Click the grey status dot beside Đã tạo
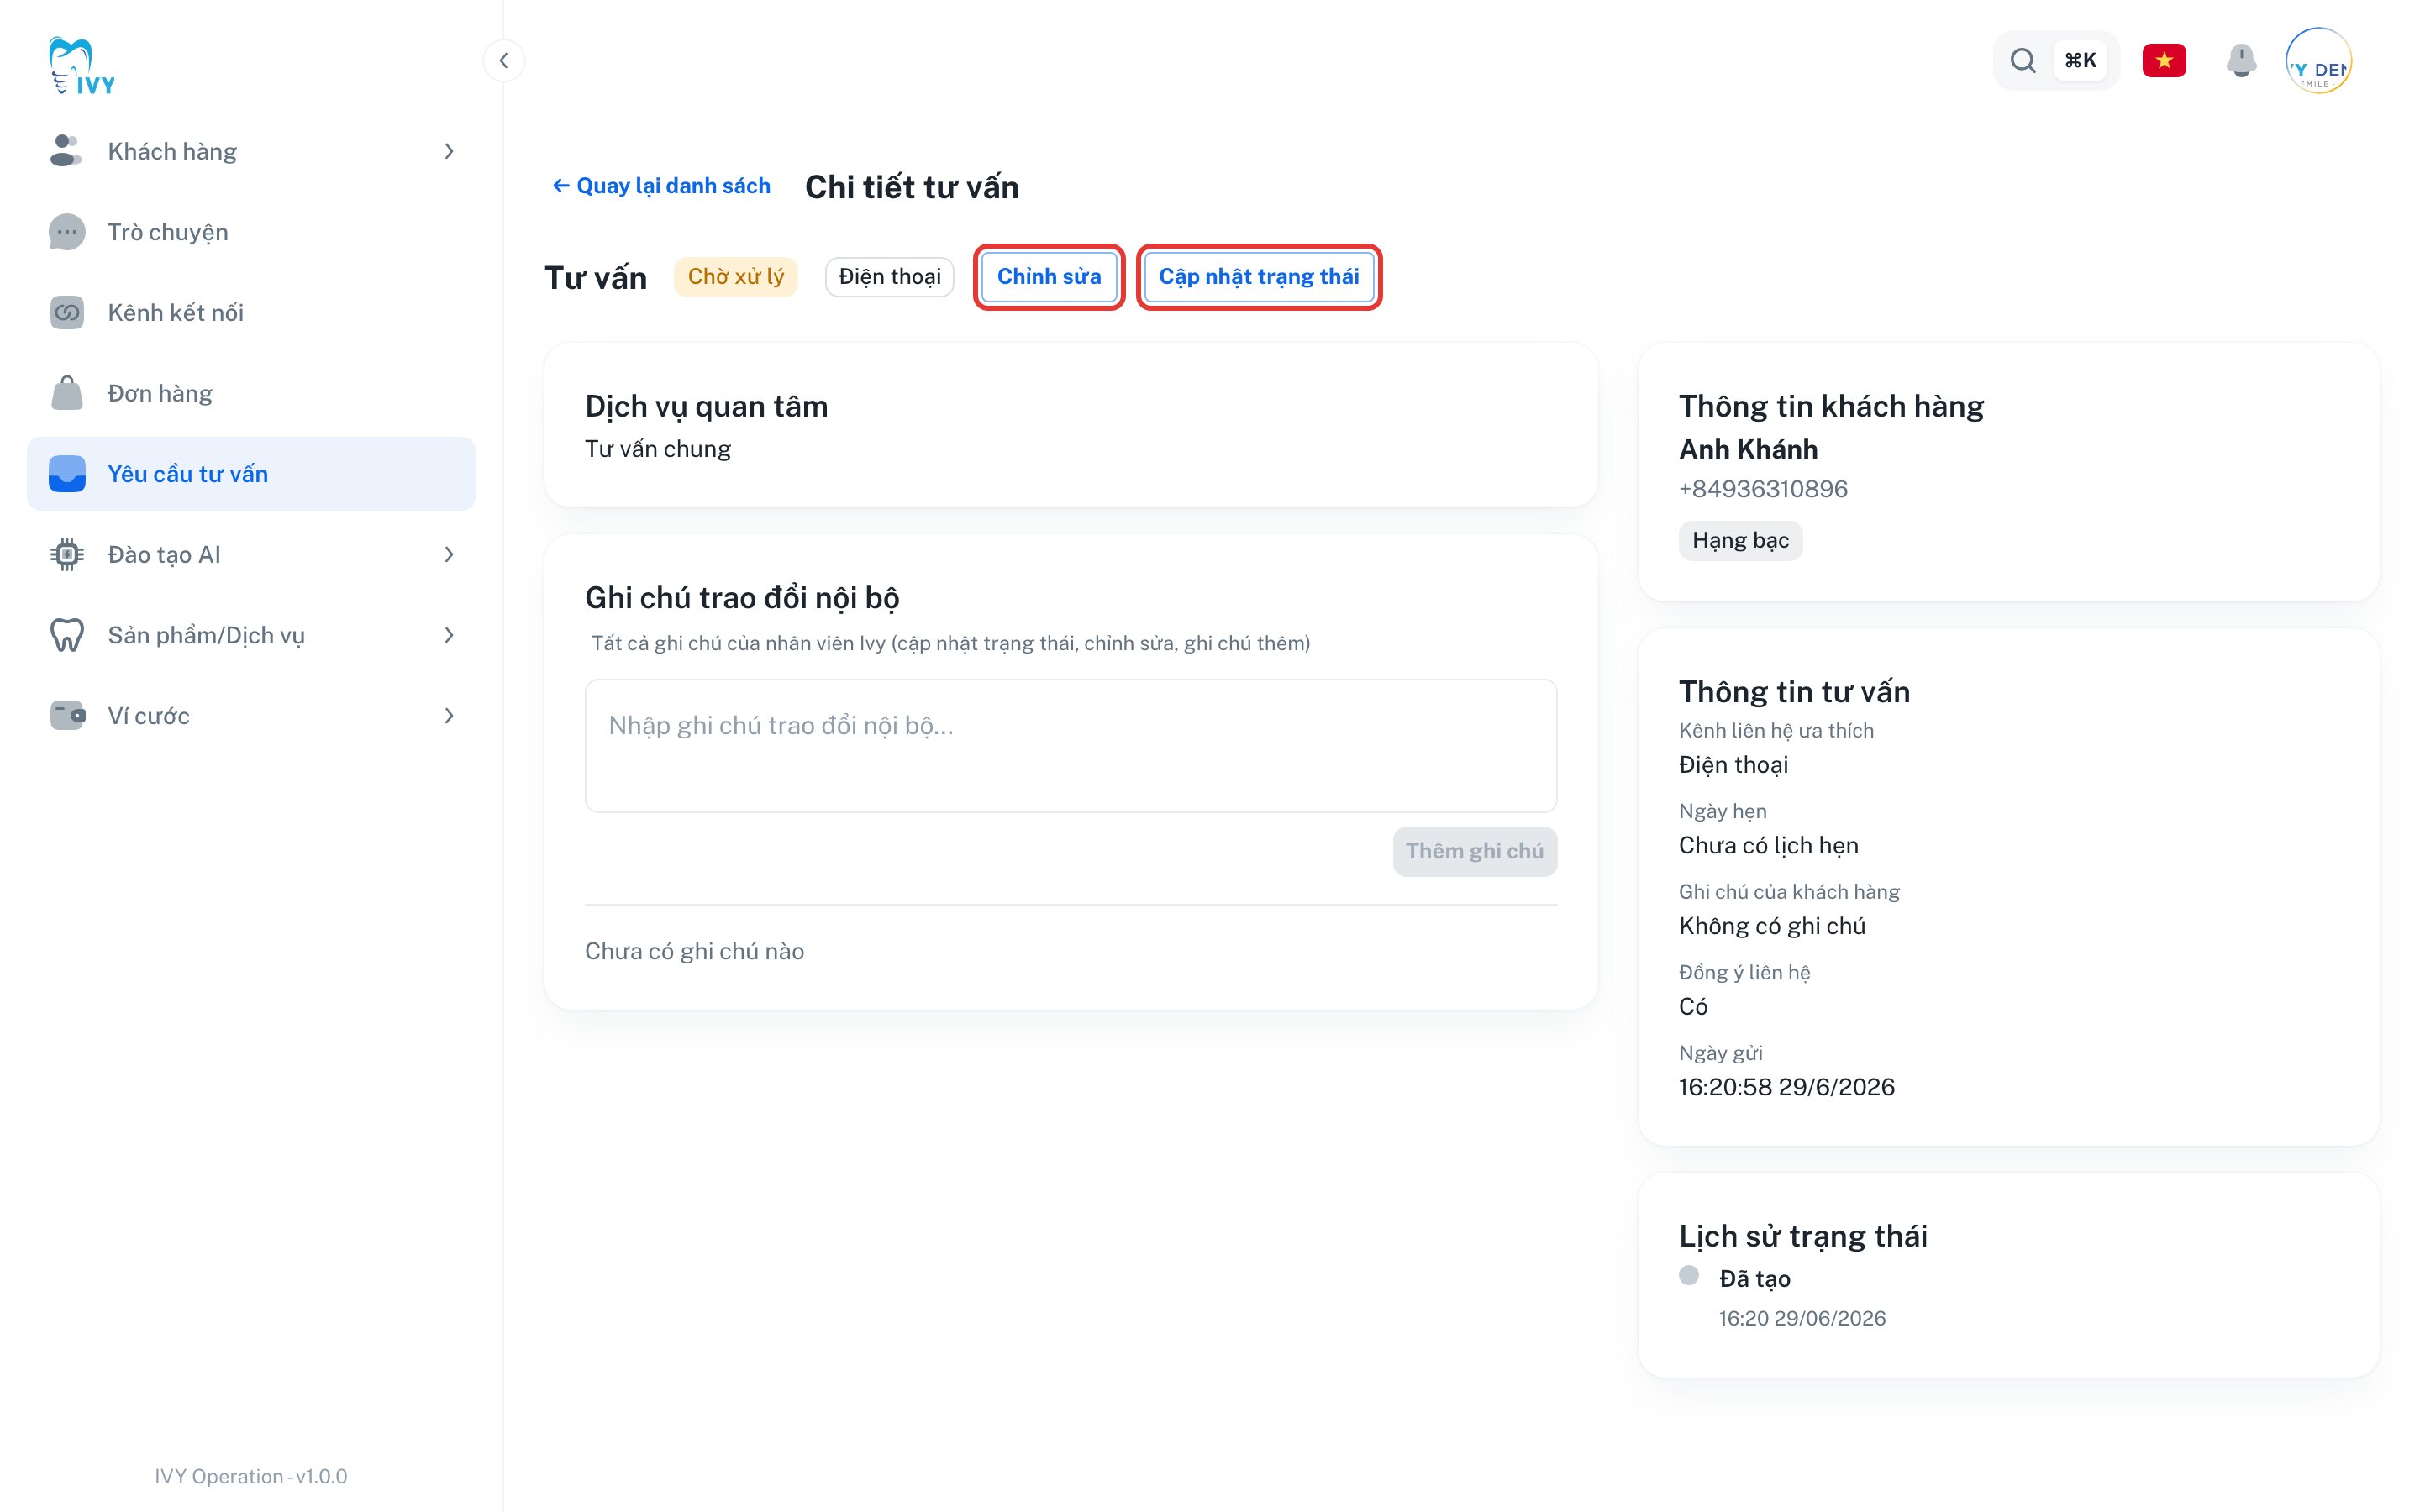This screenshot has height=1512, width=2420. (1689, 1275)
